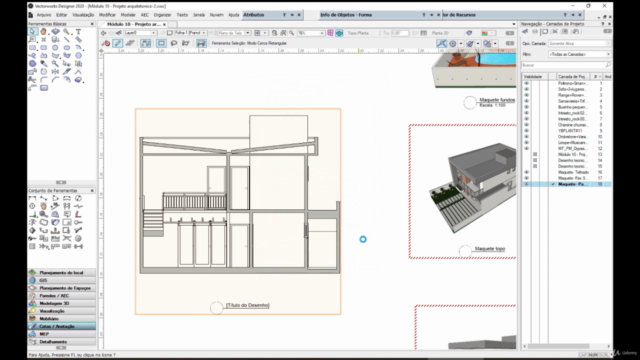This screenshot has width=640, height=360.
Task: Select the Line tool
Action: click(67, 40)
